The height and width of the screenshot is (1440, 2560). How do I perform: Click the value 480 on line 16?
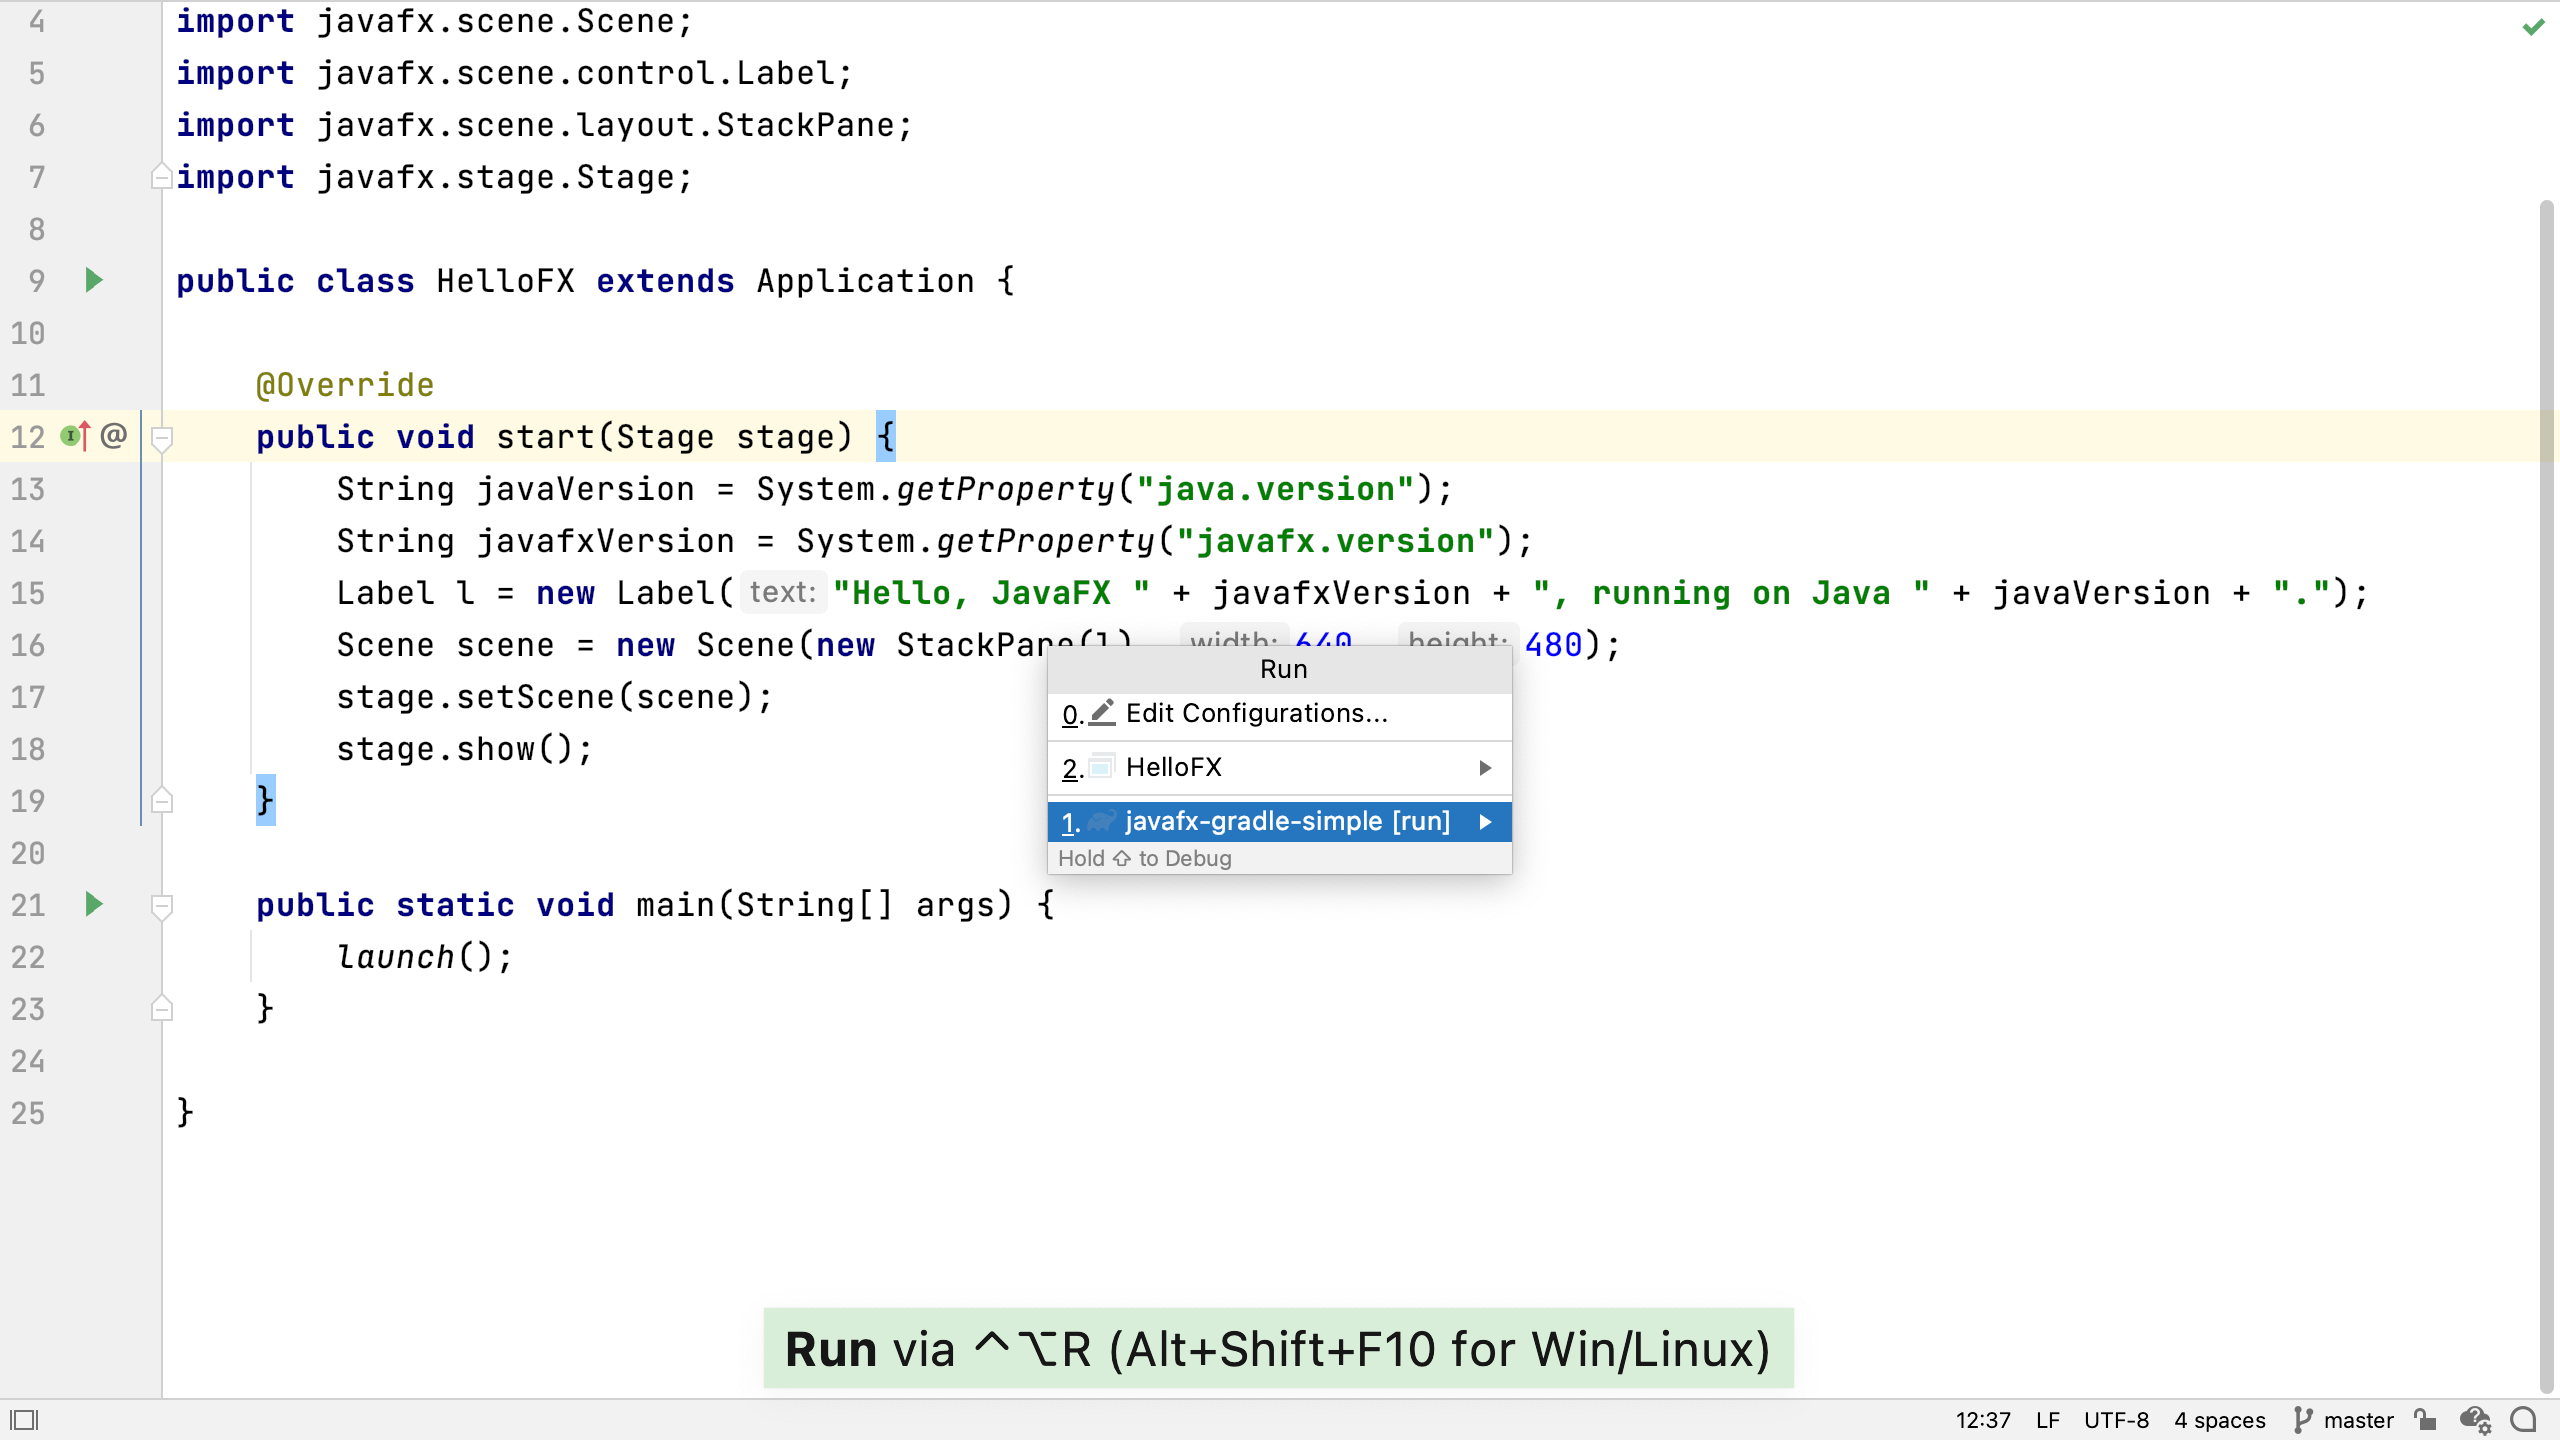click(x=1553, y=645)
